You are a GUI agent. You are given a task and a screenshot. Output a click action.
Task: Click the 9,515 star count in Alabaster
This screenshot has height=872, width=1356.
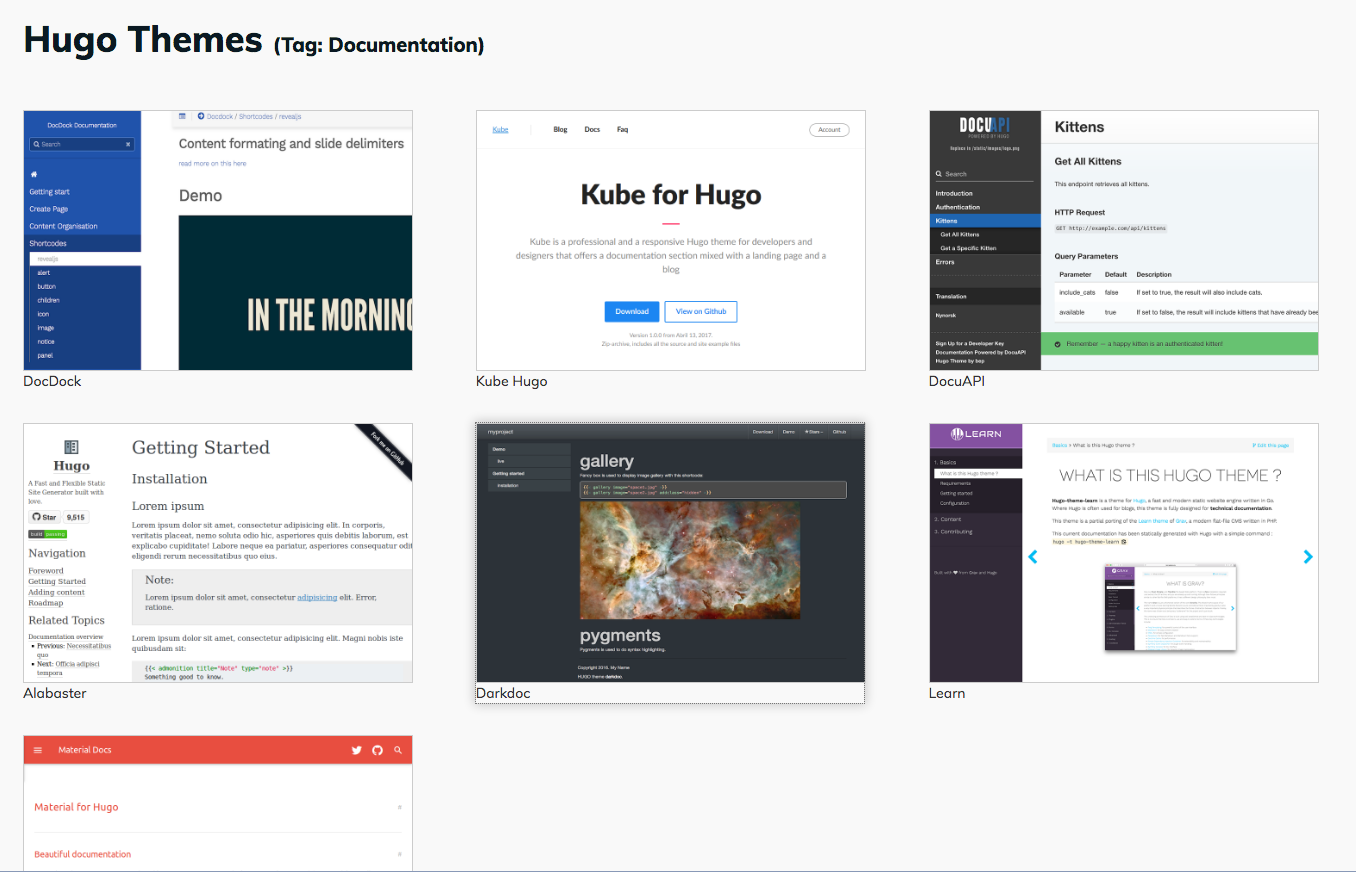tap(75, 517)
